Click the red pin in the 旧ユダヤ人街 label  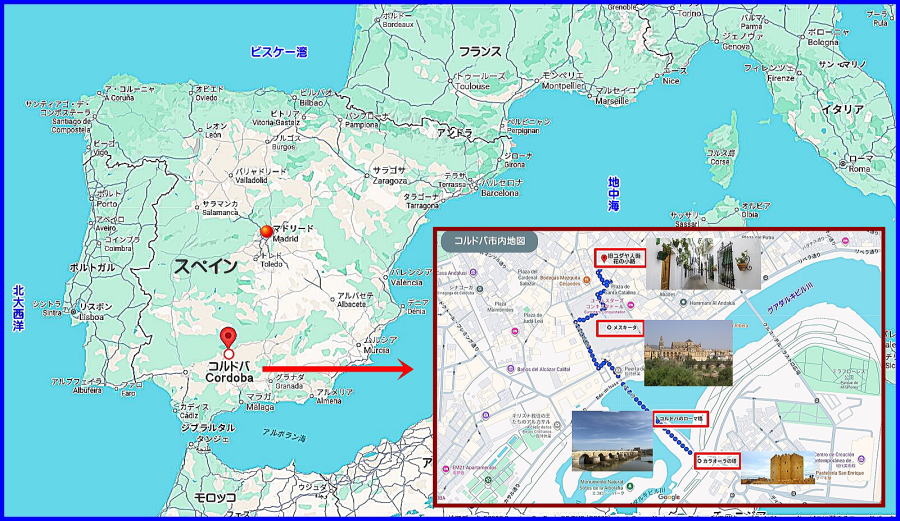pyautogui.click(x=602, y=256)
